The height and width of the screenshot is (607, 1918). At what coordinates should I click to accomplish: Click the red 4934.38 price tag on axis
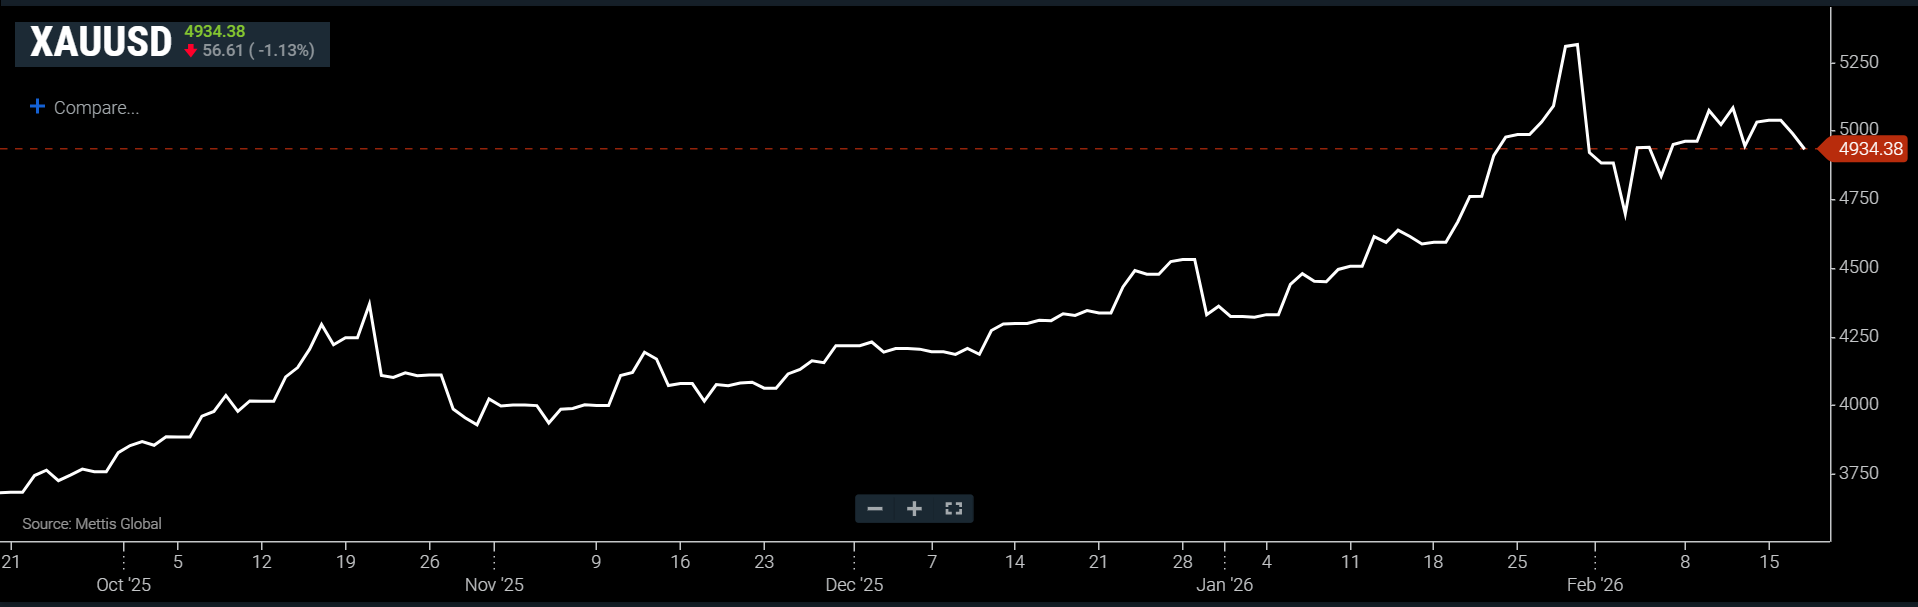[x=1868, y=149]
